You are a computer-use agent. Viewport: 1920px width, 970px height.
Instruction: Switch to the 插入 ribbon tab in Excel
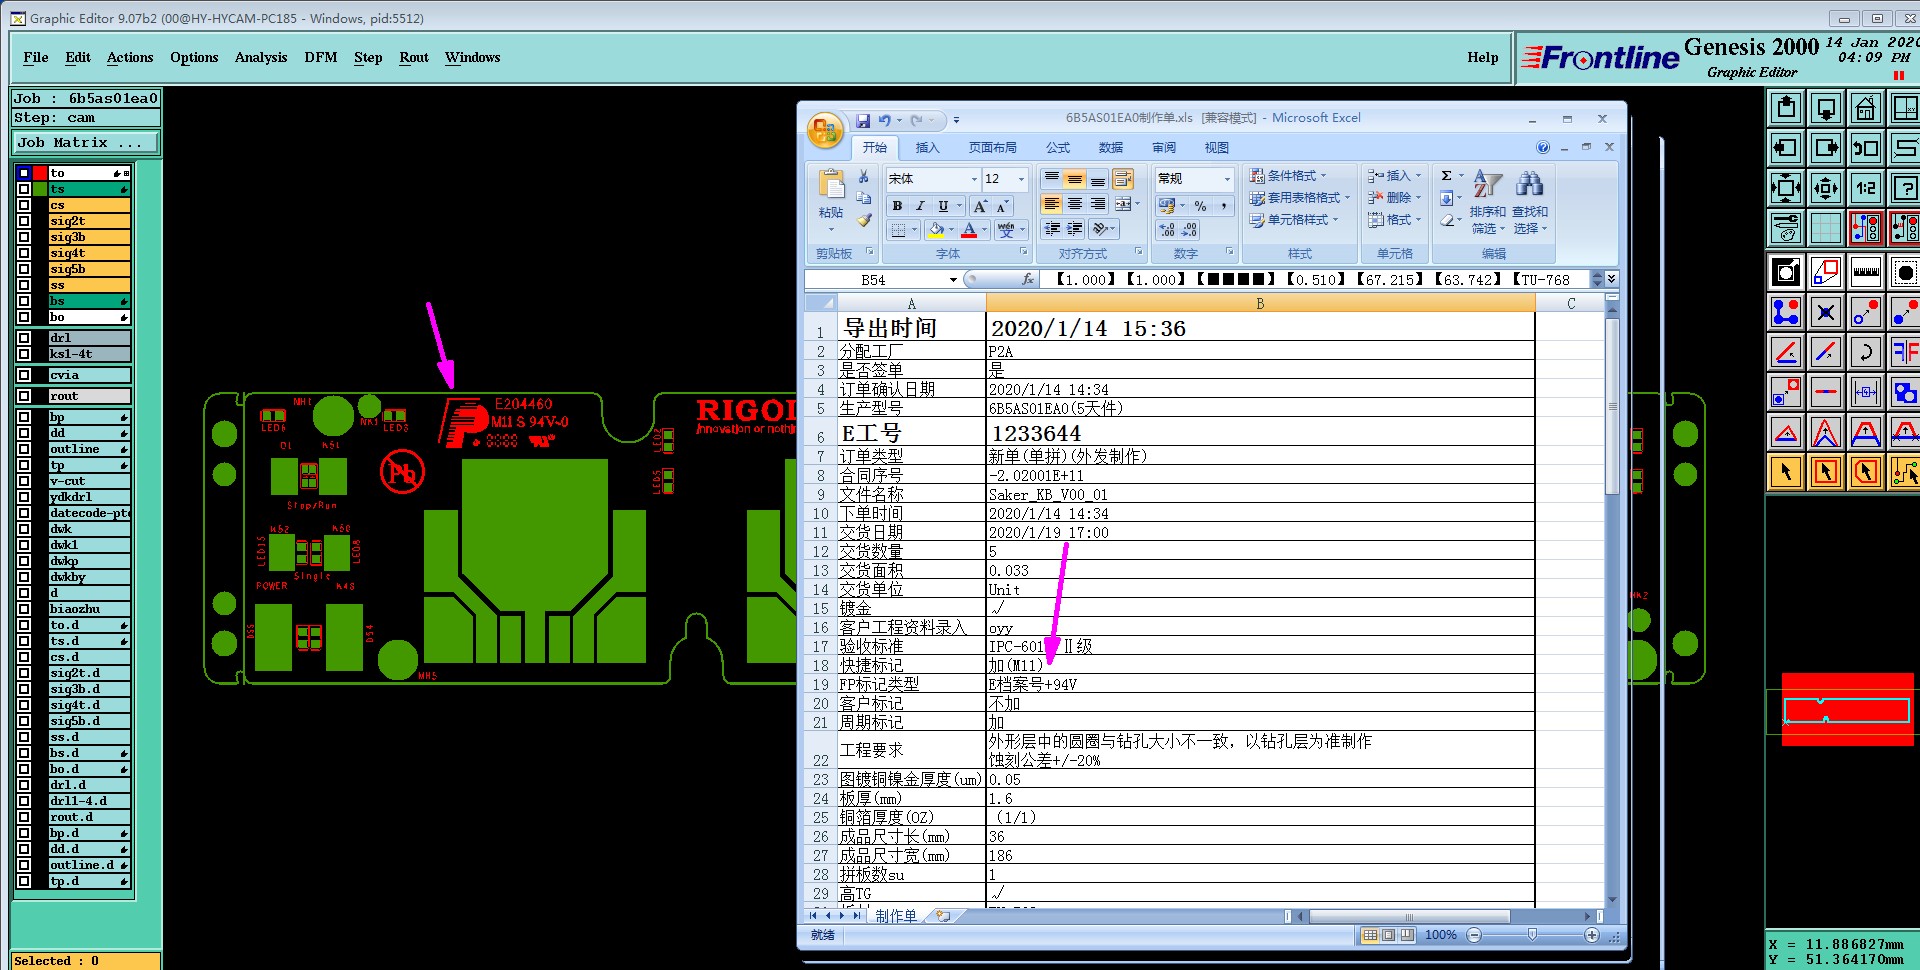tap(927, 148)
